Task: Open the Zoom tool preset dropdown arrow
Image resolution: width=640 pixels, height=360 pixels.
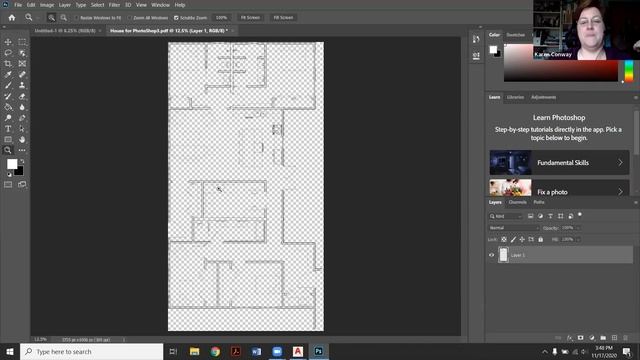Action: pyautogui.click(x=38, y=18)
